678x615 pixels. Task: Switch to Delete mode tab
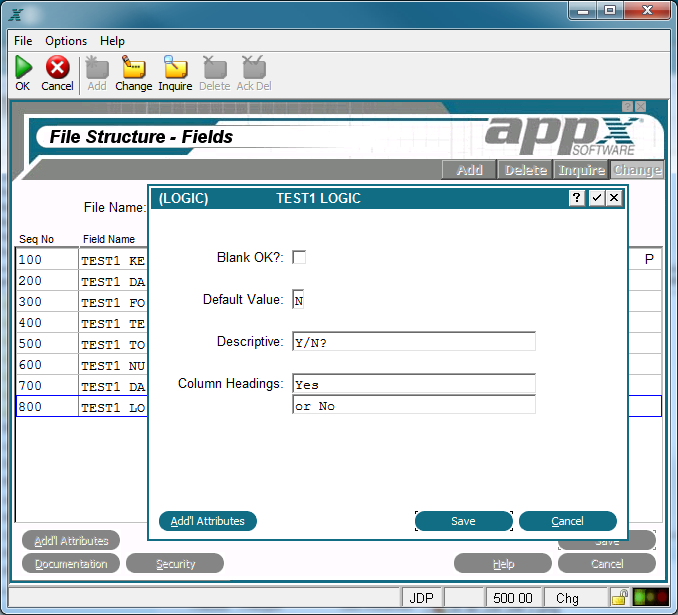[x=525, y=170]
